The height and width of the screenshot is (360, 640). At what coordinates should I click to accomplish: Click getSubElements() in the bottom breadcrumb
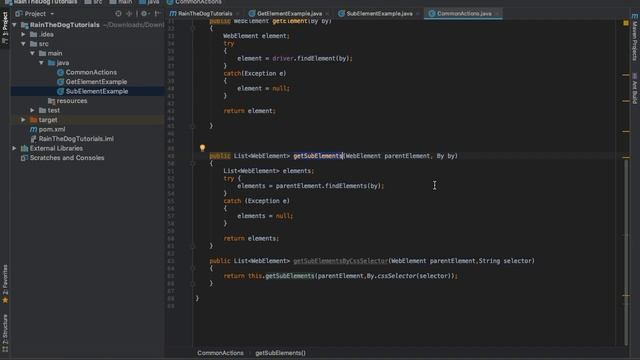pyautogui.click(x=280, y=353)
